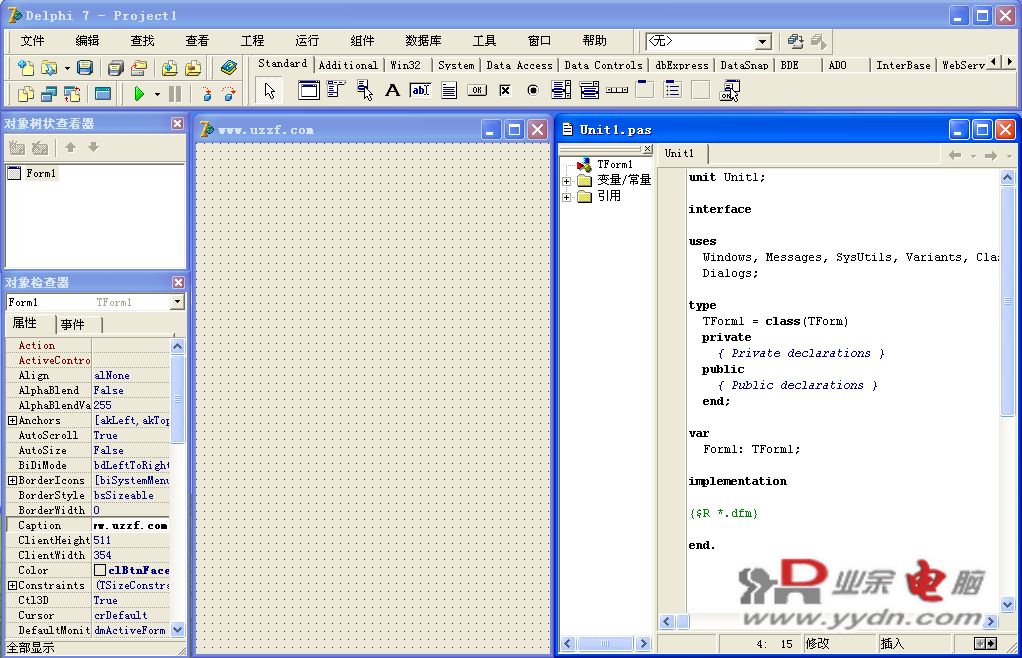
Task: Click the Step Over debug icon
Action: click(229, 94)
